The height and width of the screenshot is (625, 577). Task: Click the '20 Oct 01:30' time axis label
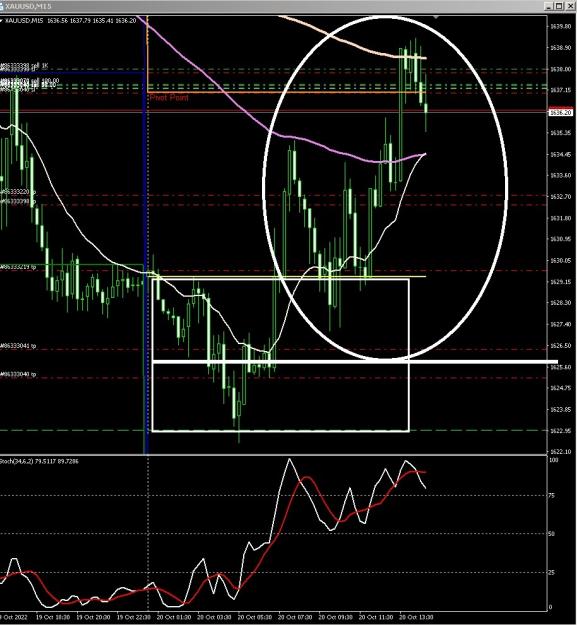[x=174, y=617]
